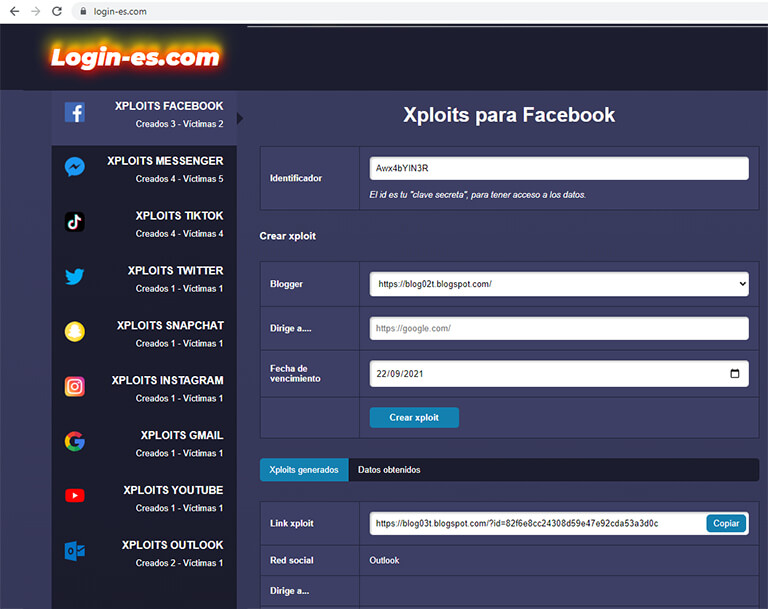Screen dimensions: 768x609
Task: Reload the page with refresh icon
Action: point(57,11)
